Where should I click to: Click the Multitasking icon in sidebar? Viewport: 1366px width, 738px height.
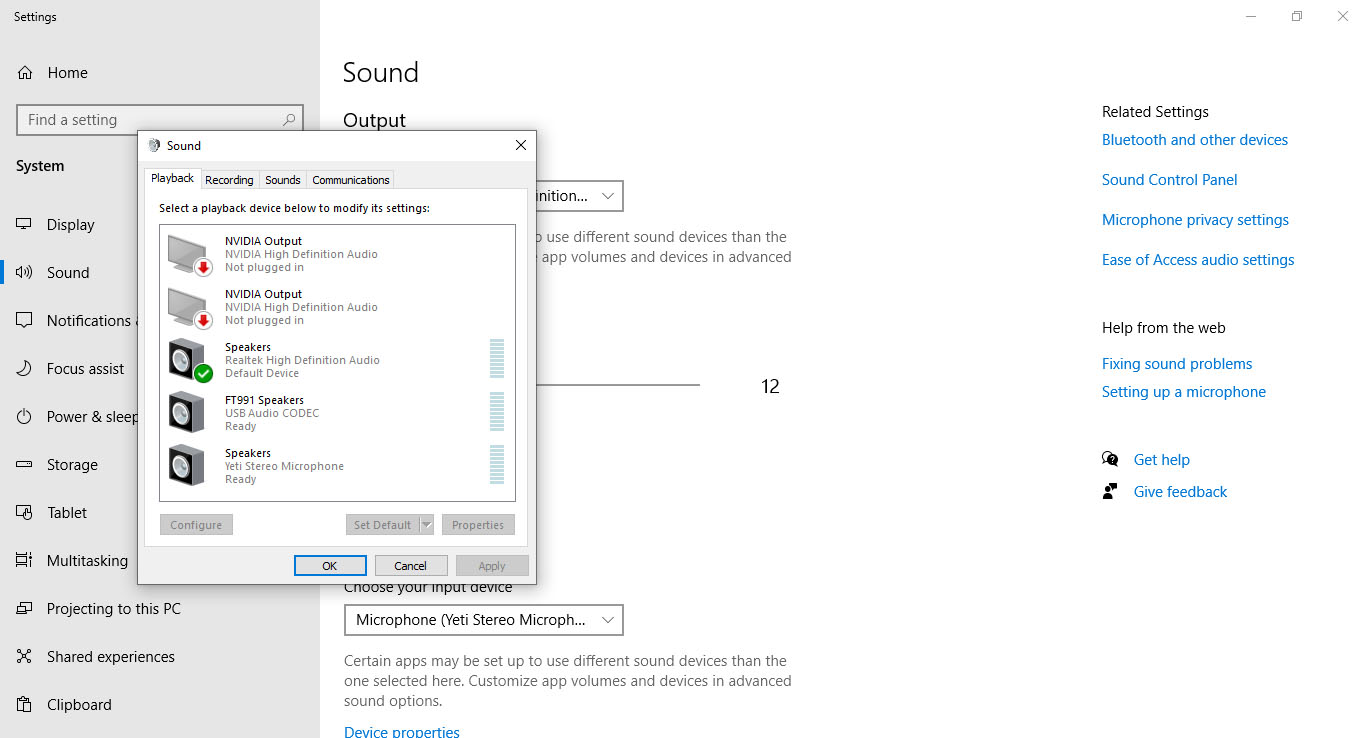click(x=25, y=561)
